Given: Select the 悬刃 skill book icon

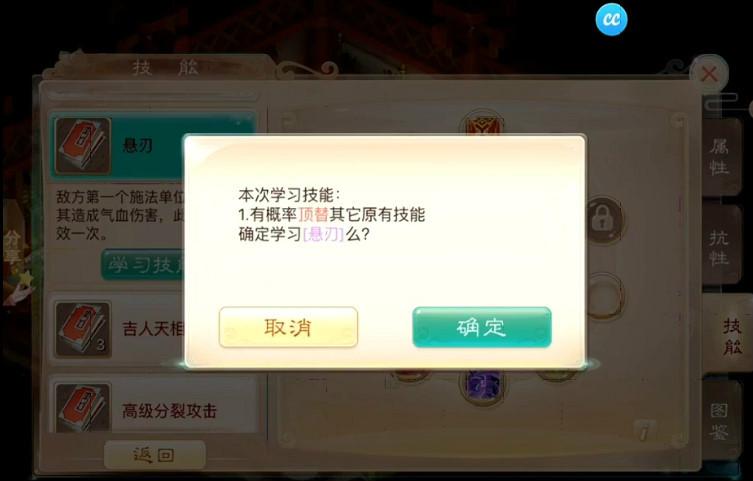Looking at the screenshot, I should coord(83,145).
